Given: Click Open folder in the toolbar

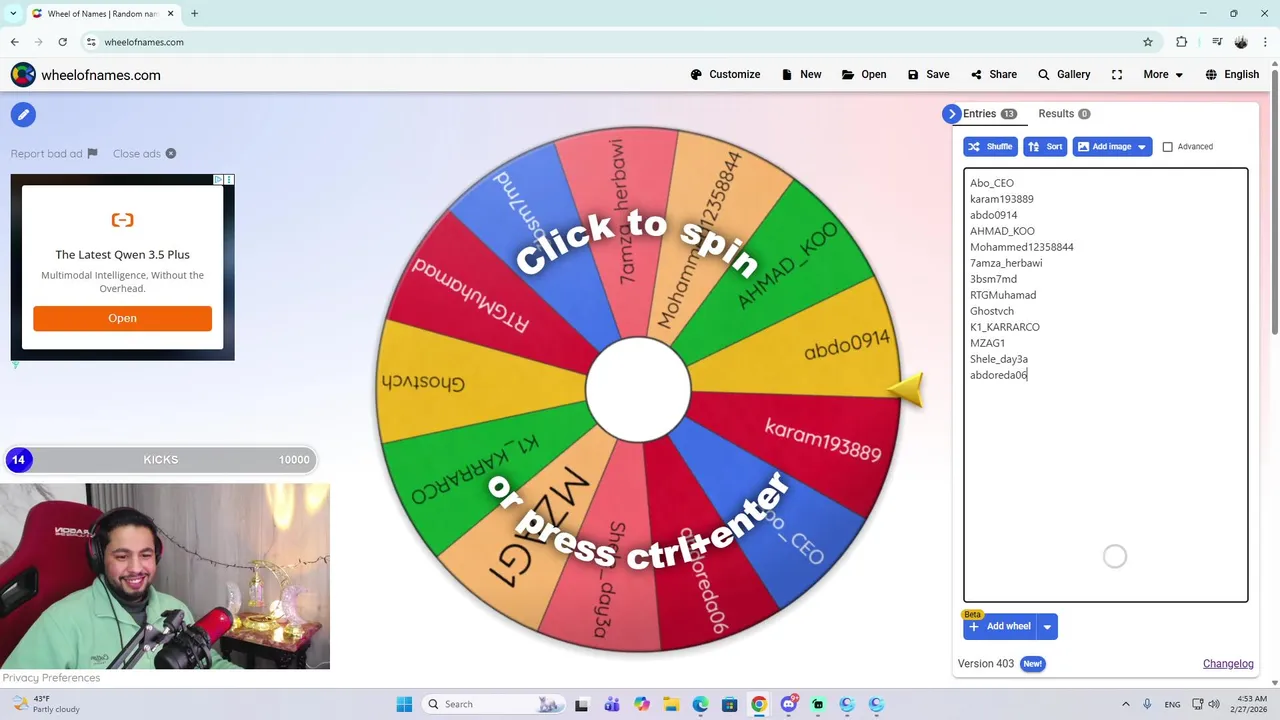Looking at the screenshot, I should pyautogui.click(x=864, y=74).
